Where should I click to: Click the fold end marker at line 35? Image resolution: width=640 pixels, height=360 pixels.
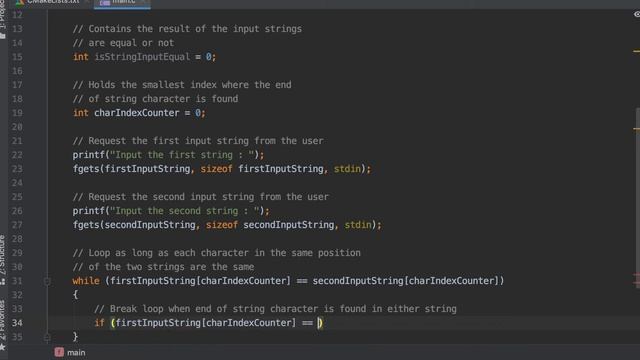[47, 337]
